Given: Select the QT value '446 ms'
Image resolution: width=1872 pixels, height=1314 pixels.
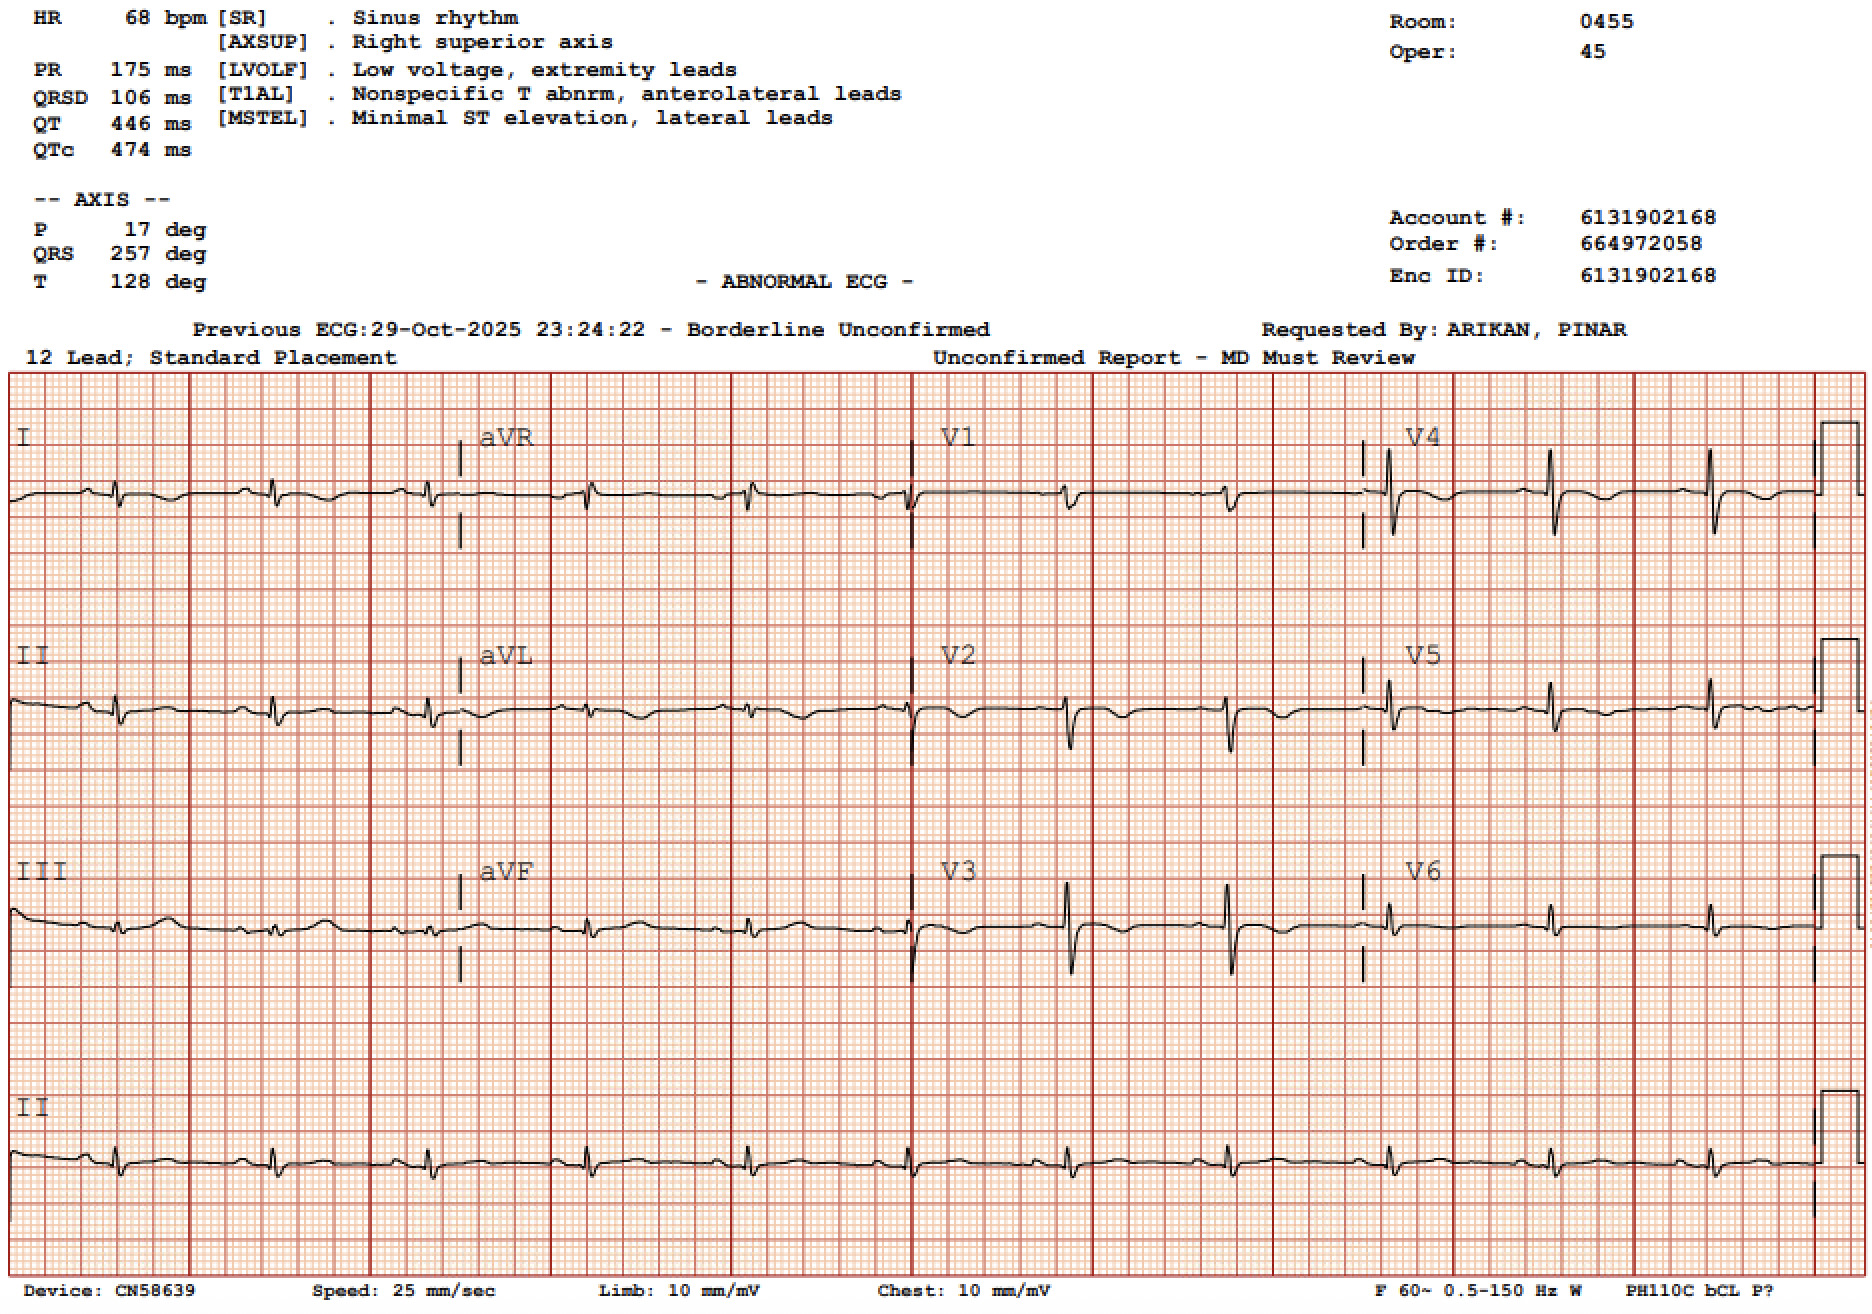Looking at the screenshot, I should pyautogui.click(x=150, y=124).
